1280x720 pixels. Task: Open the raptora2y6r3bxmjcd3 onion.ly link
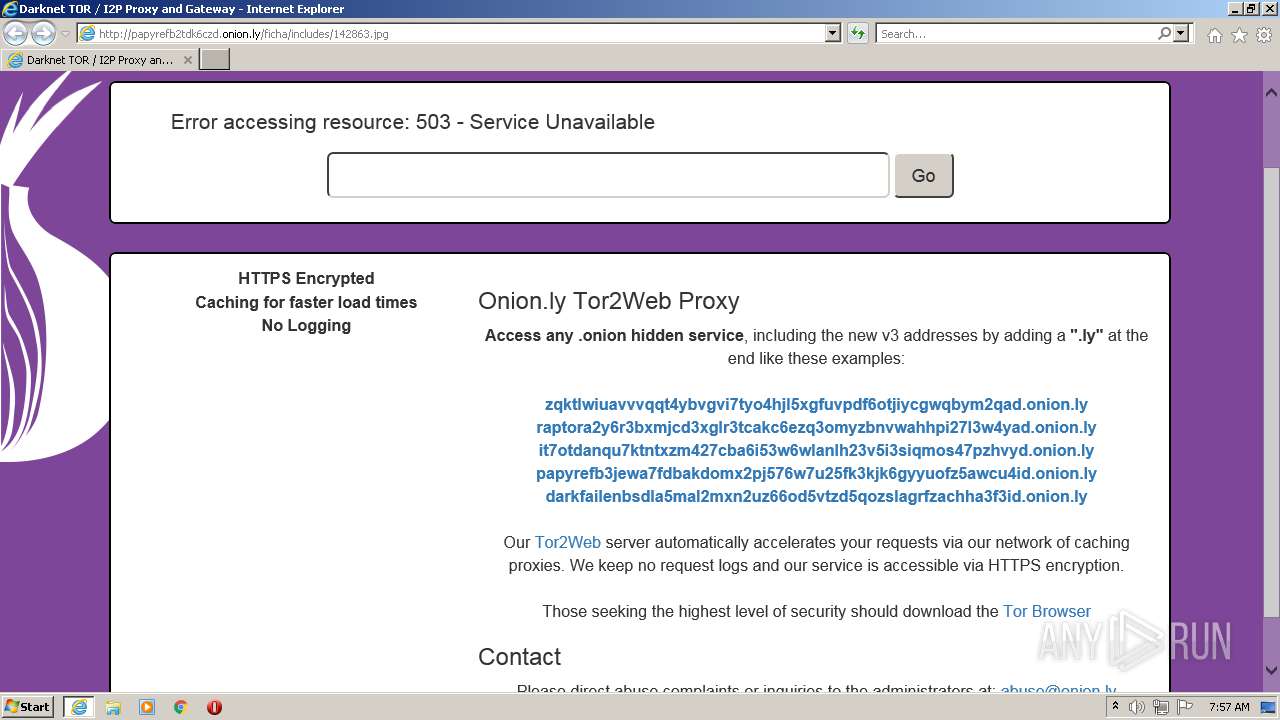click(x=816, y=427)
